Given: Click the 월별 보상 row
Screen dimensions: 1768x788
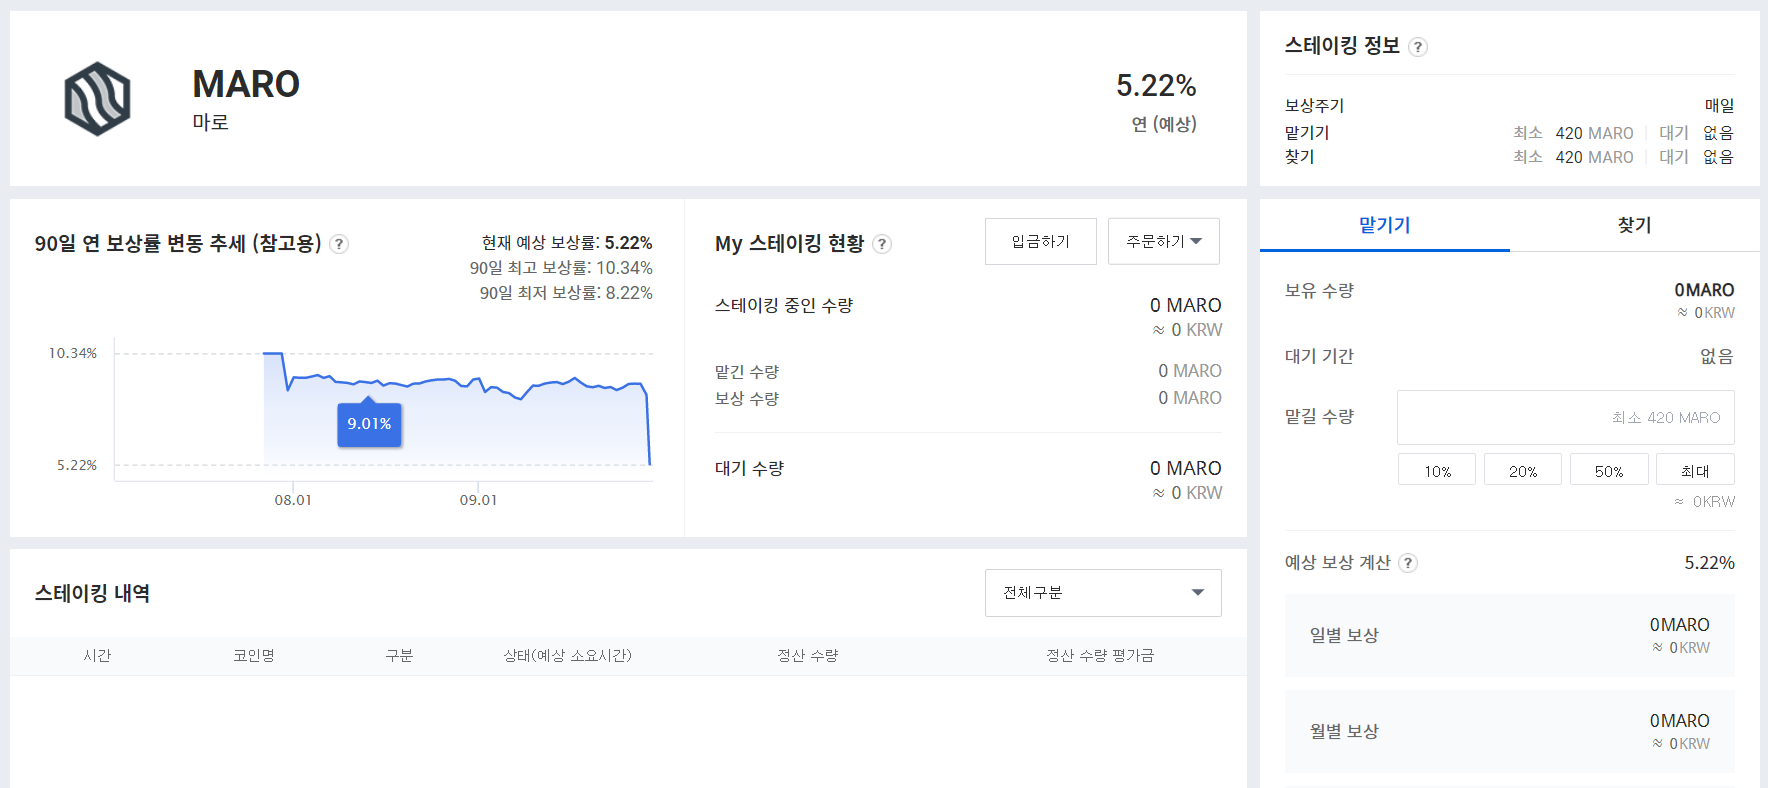Looking at the screenshot, I should 1510,732.
